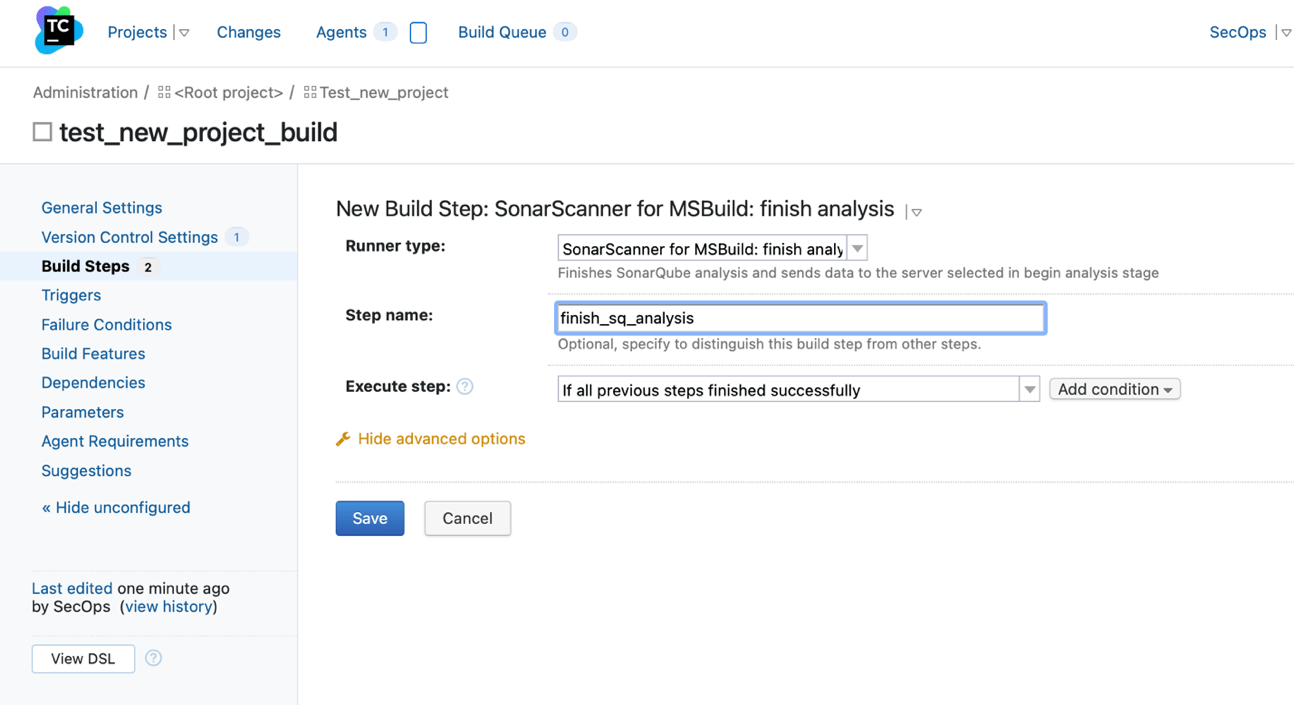Click the agent square icon next to Agents
1294x705 pixels.
point(418,32)
